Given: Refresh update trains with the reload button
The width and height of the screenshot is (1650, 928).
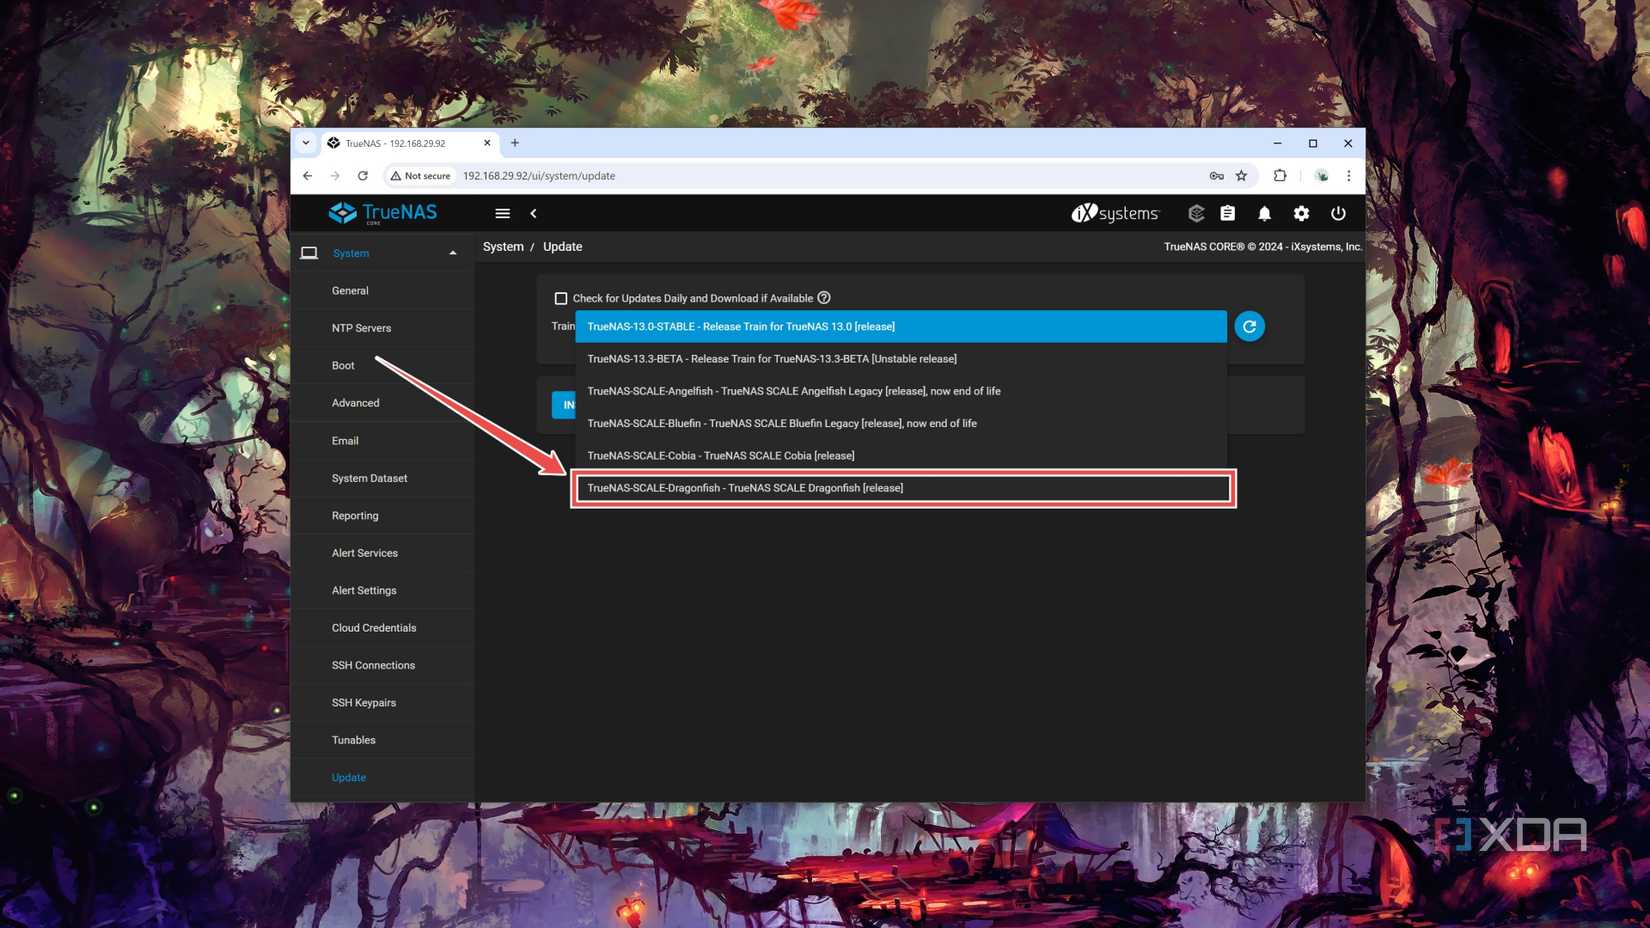Looking at the screenshot, I should tap(1249, 326).
